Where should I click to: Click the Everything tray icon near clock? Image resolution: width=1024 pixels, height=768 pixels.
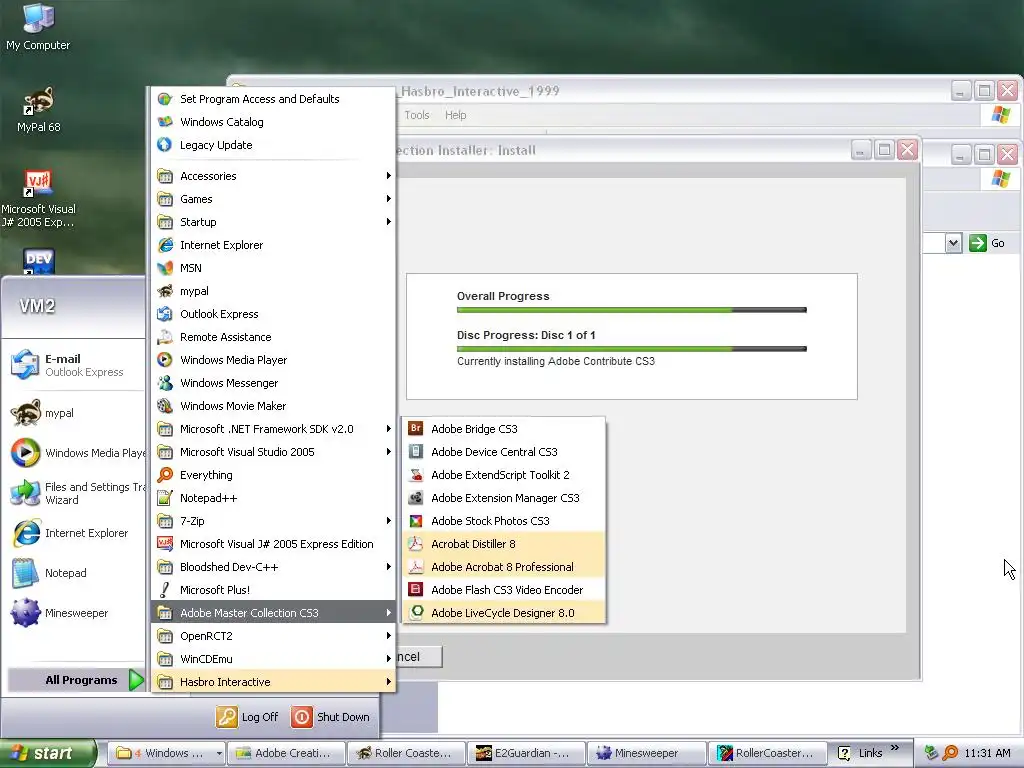(950, 753)
